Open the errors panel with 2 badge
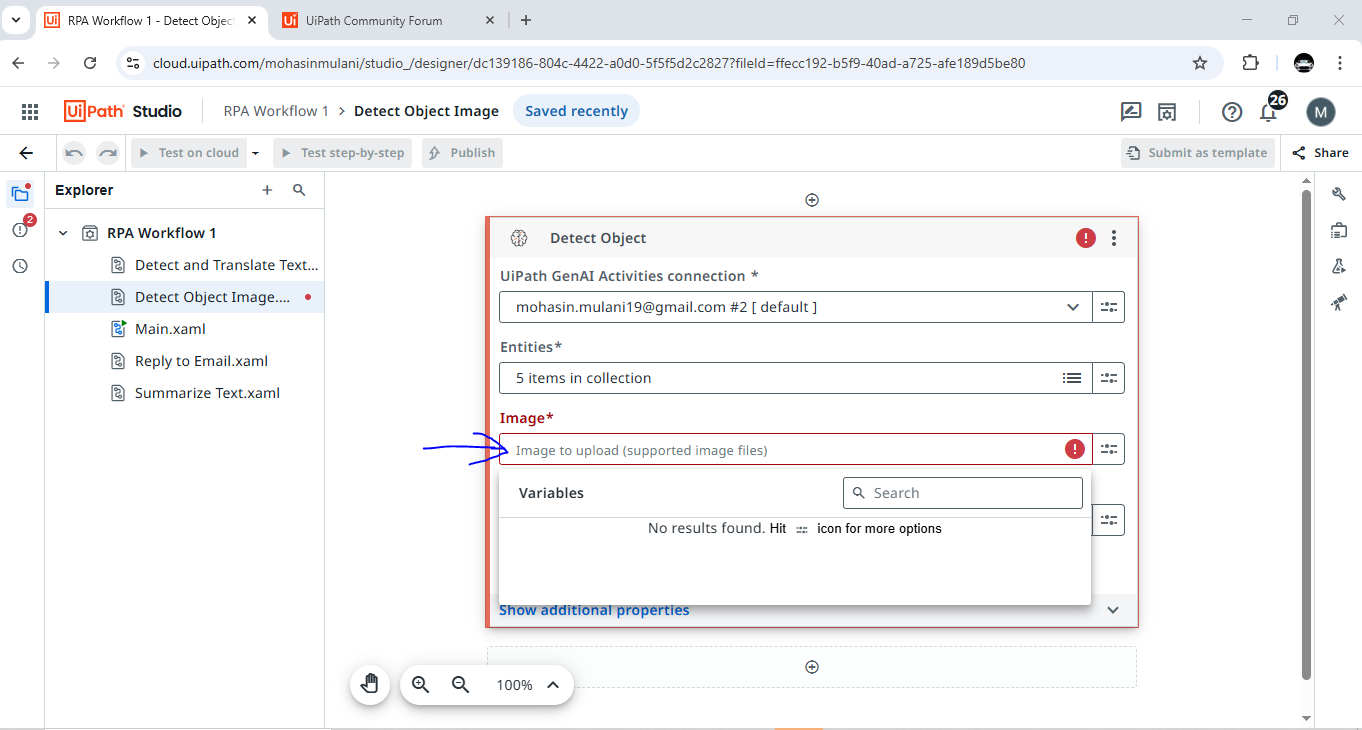 pos(20,230)
